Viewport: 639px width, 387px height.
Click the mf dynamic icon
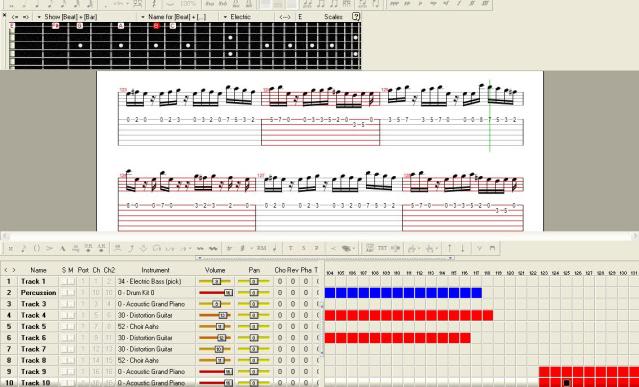tap(446, 4)
